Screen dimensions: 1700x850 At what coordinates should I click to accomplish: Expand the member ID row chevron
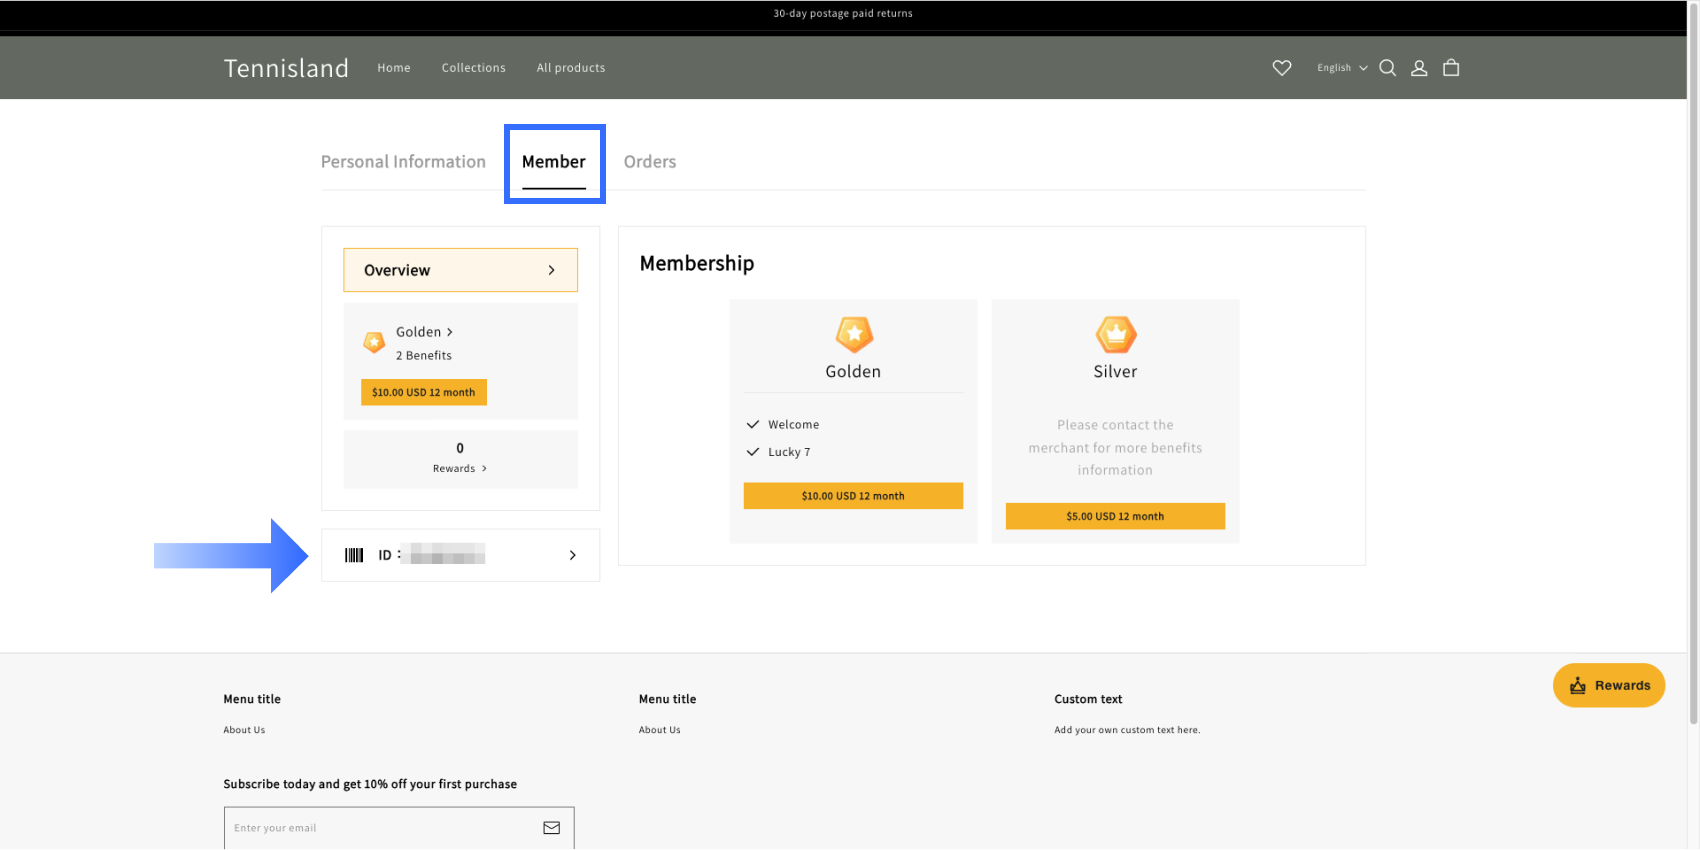point(572,555)
